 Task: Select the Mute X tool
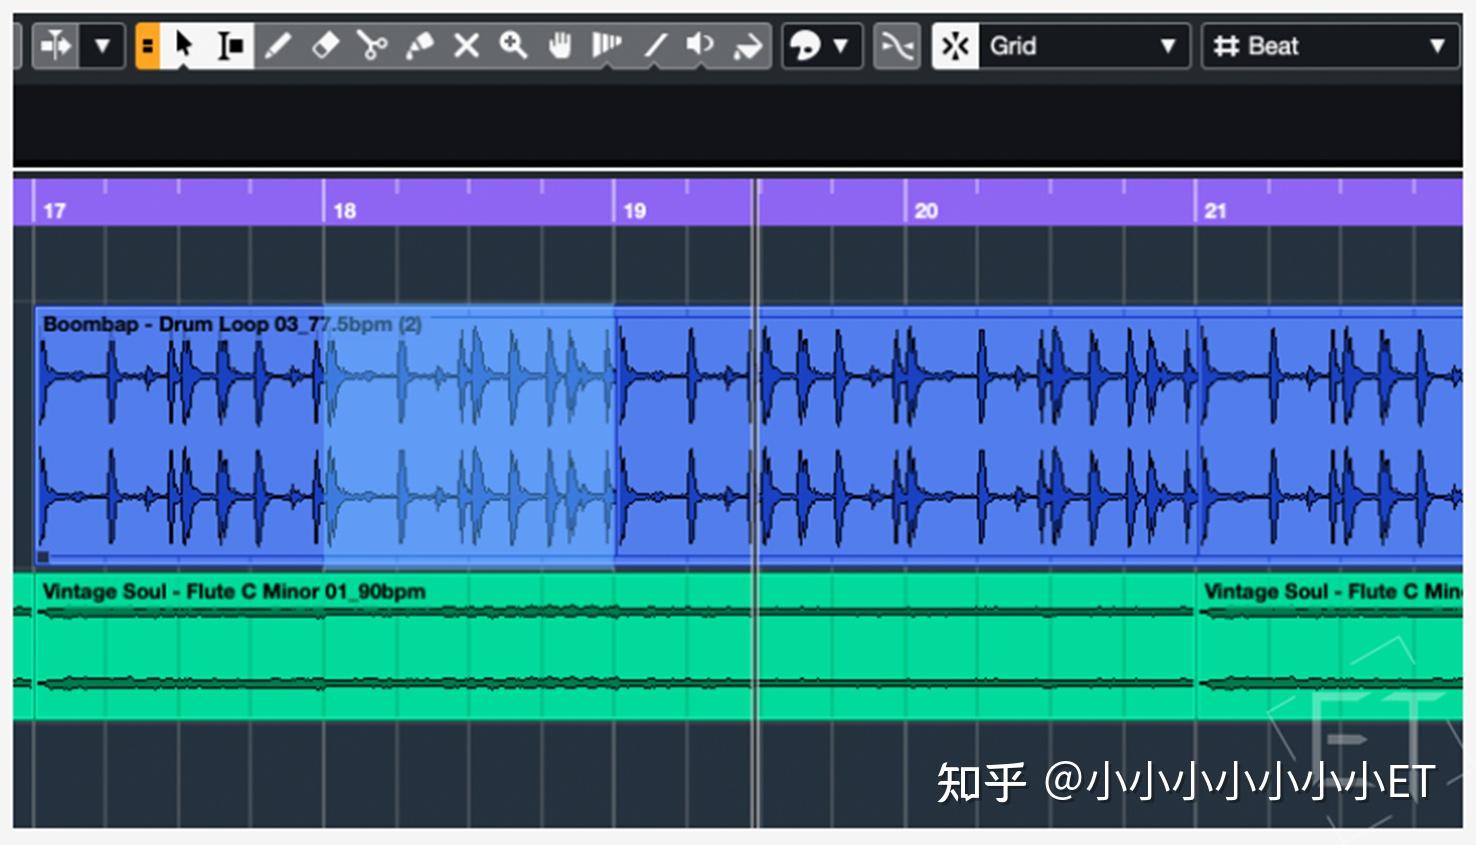[x=466, y=45]
